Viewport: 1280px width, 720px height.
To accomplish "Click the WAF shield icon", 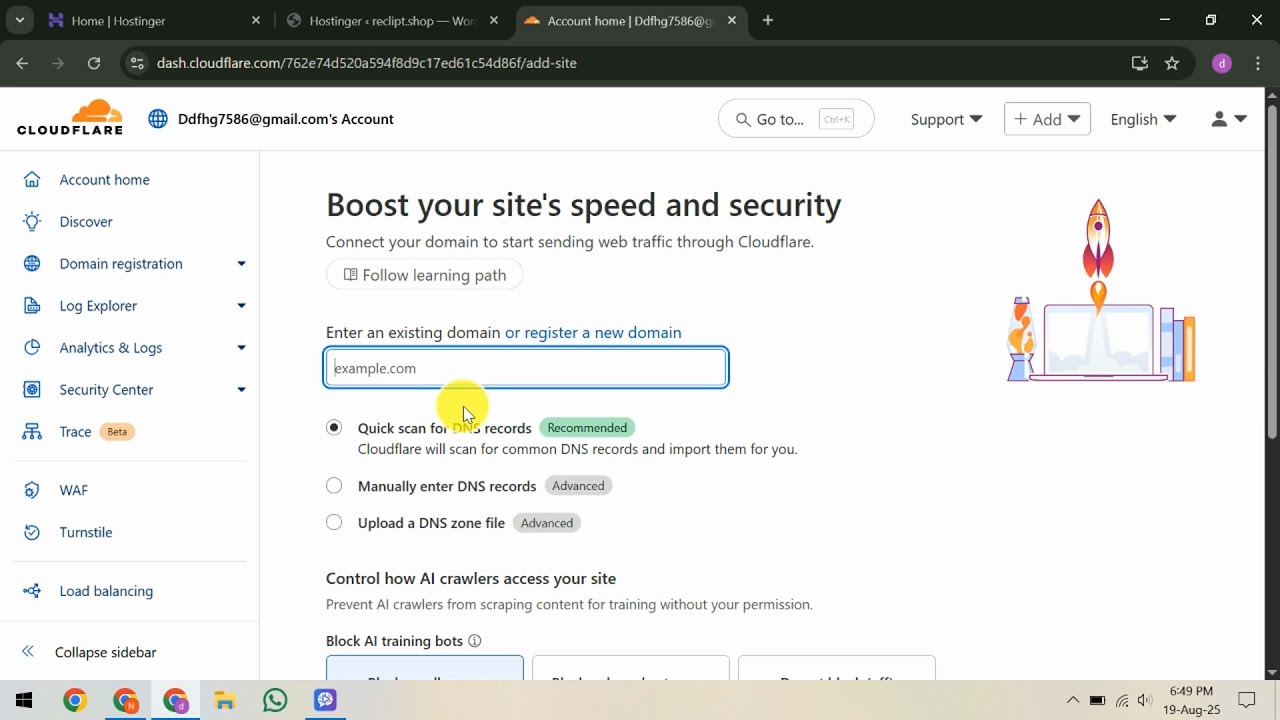I will 32,490.
